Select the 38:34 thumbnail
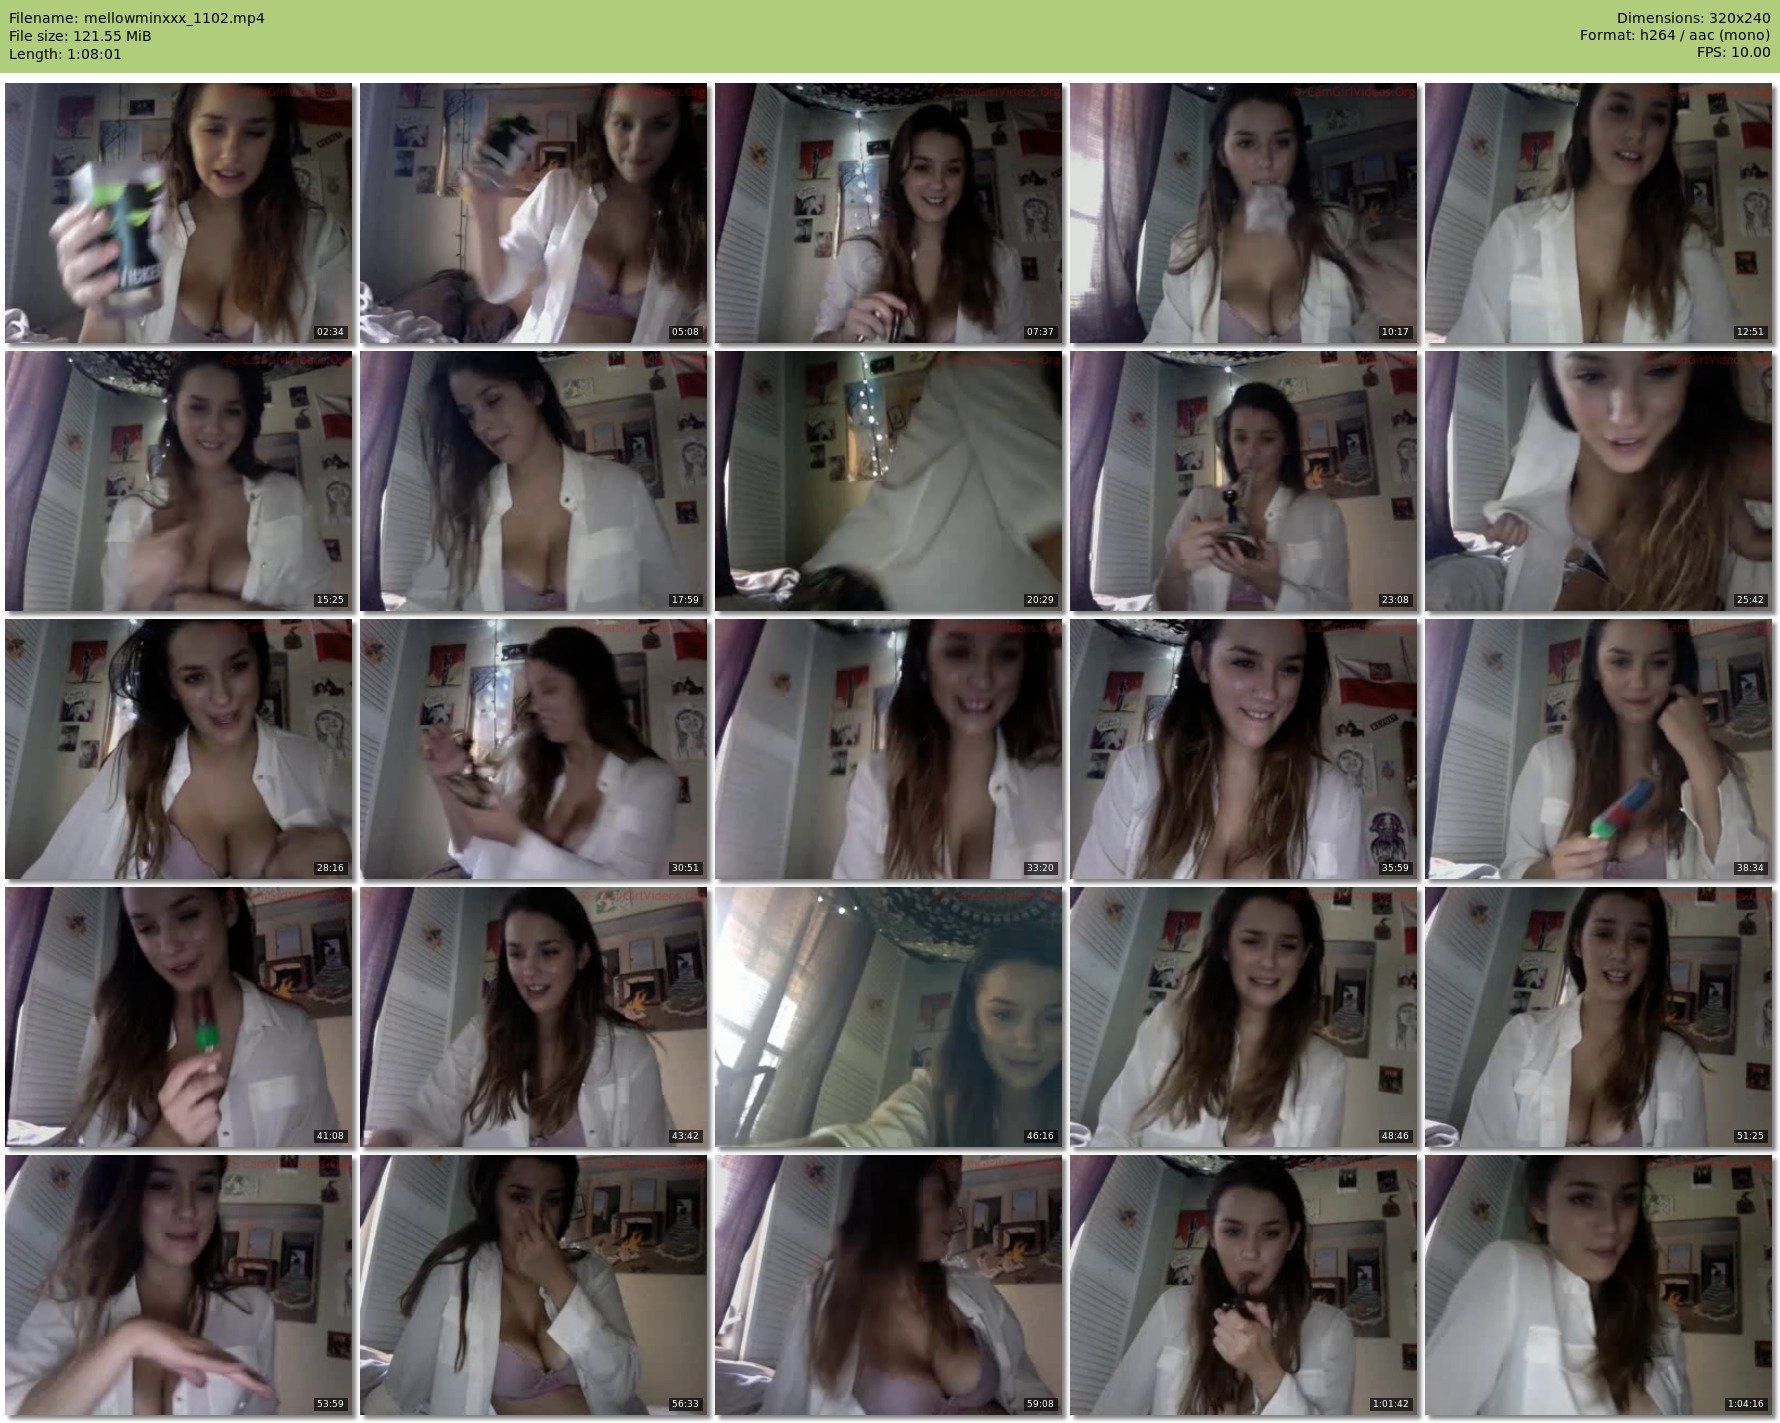This screenshot has height=1423, width=1780. point(1598,749)
